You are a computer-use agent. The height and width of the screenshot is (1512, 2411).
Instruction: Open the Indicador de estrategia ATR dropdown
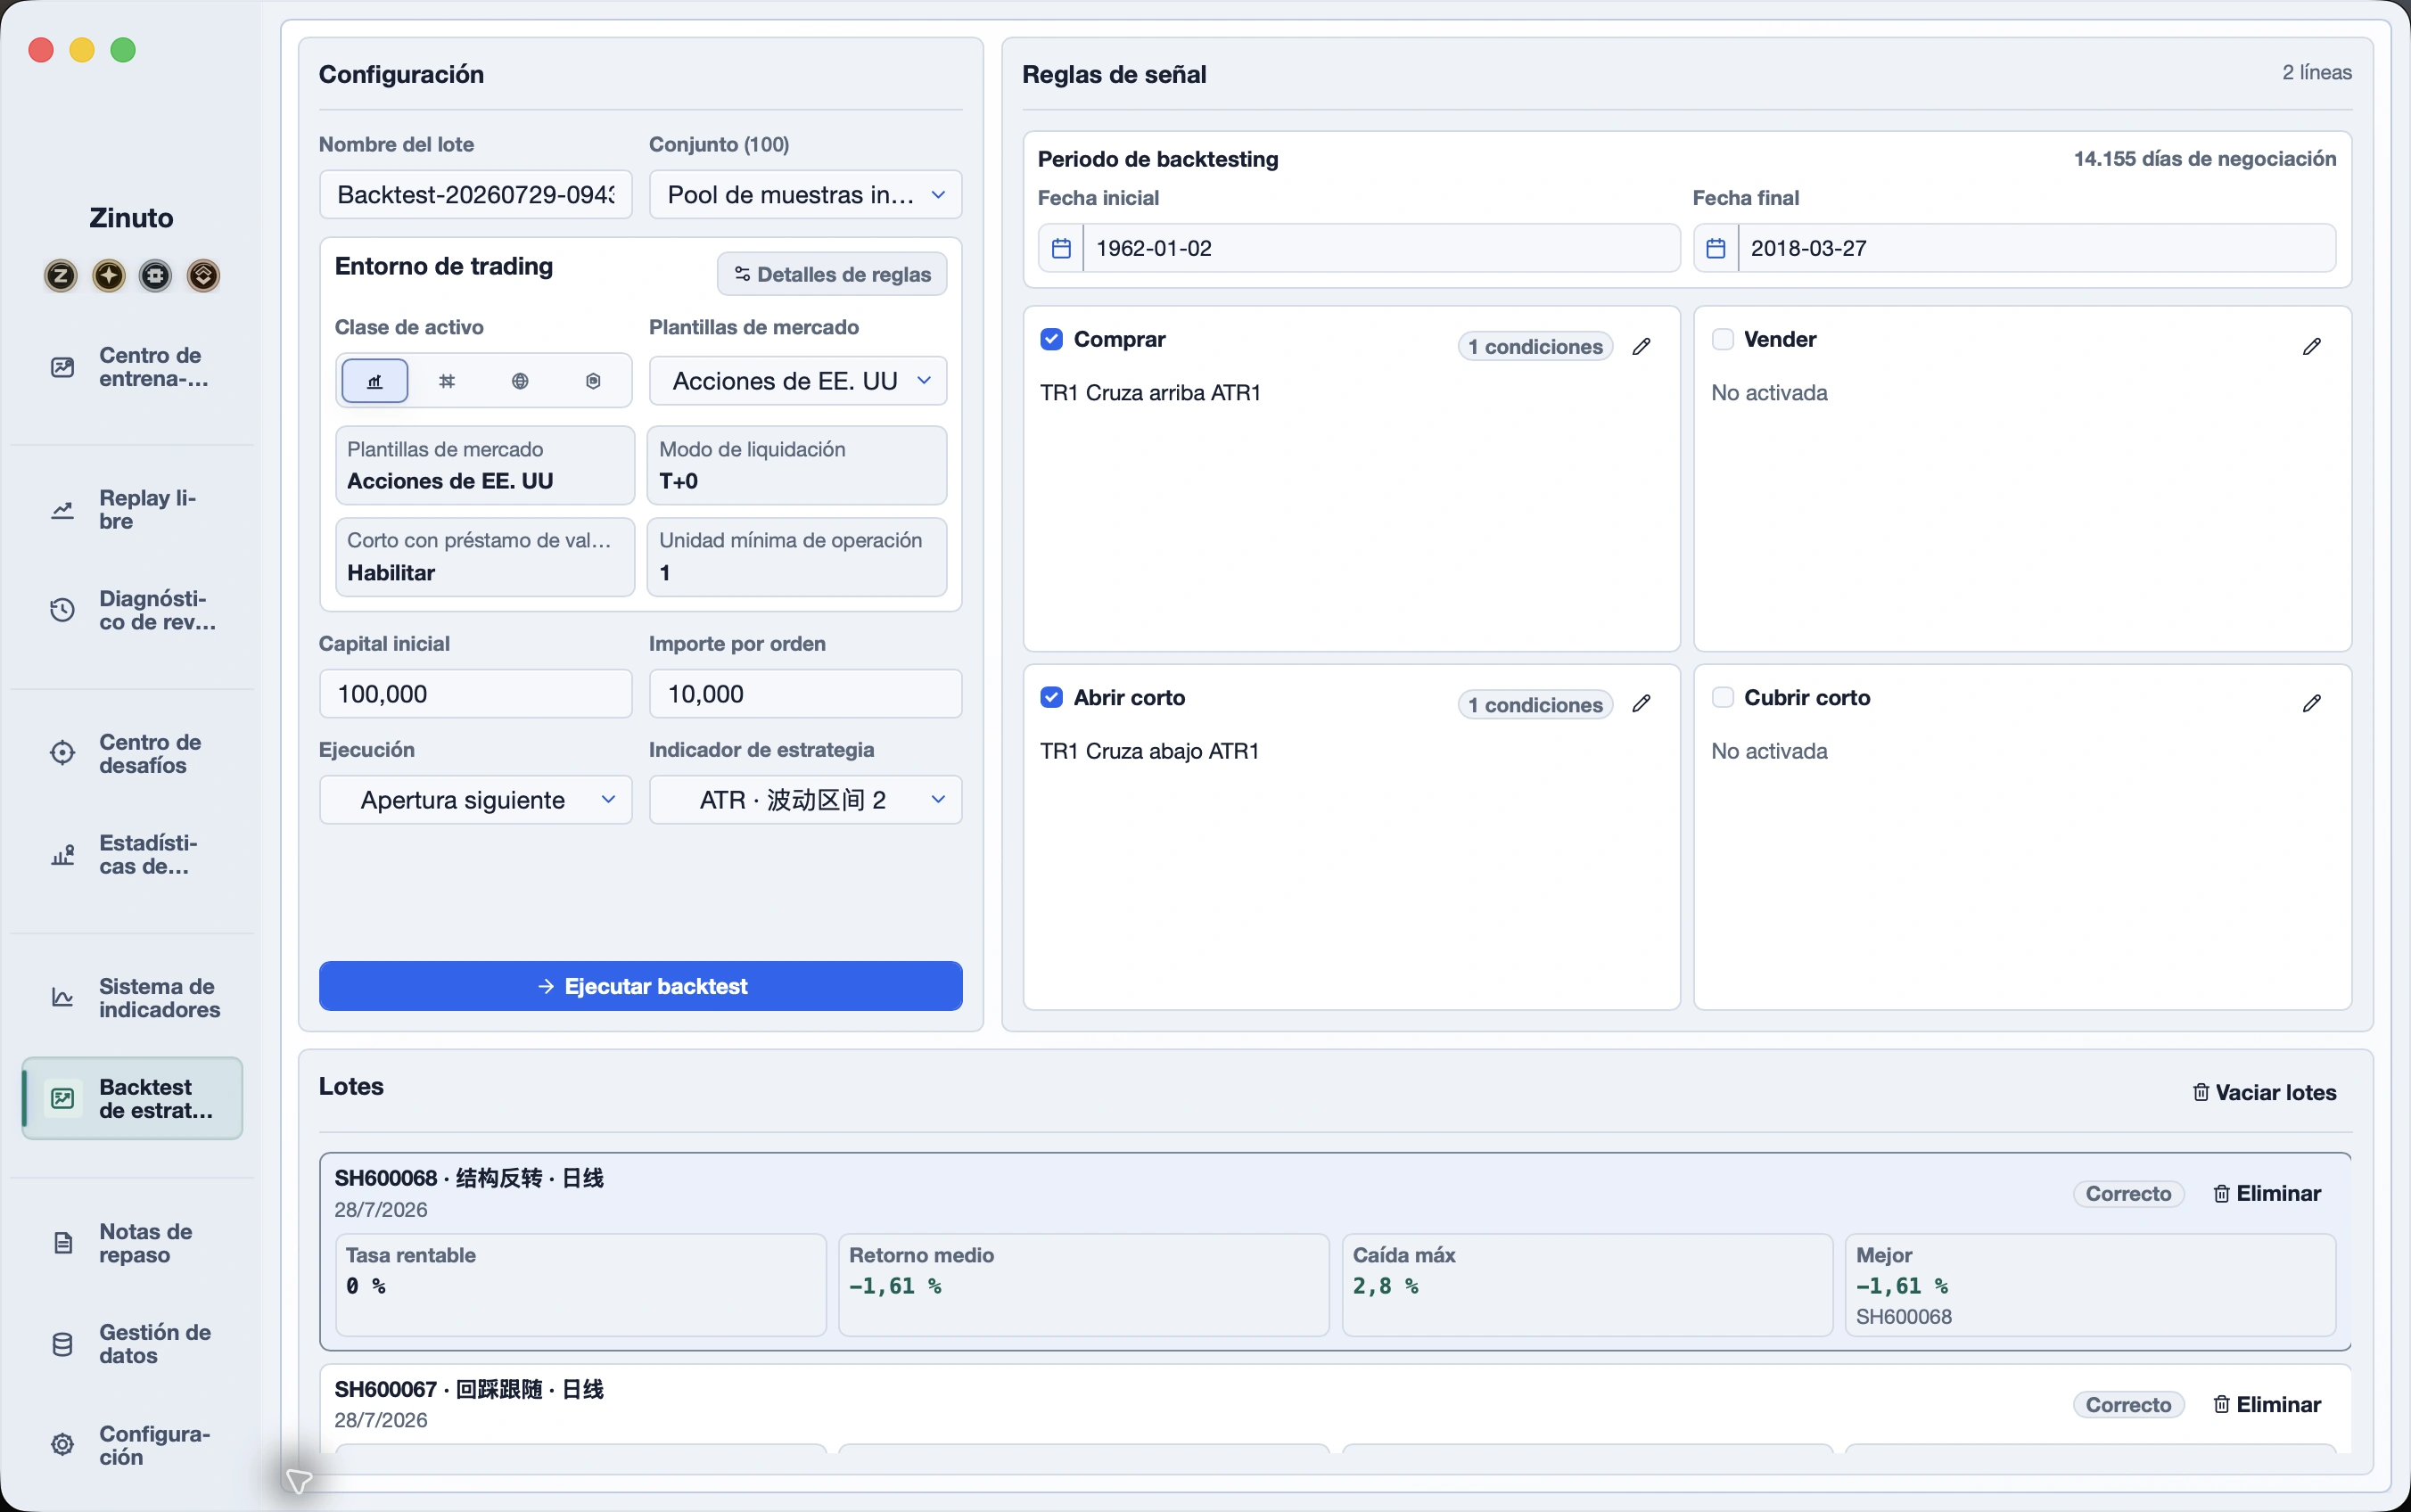[806, 800]
